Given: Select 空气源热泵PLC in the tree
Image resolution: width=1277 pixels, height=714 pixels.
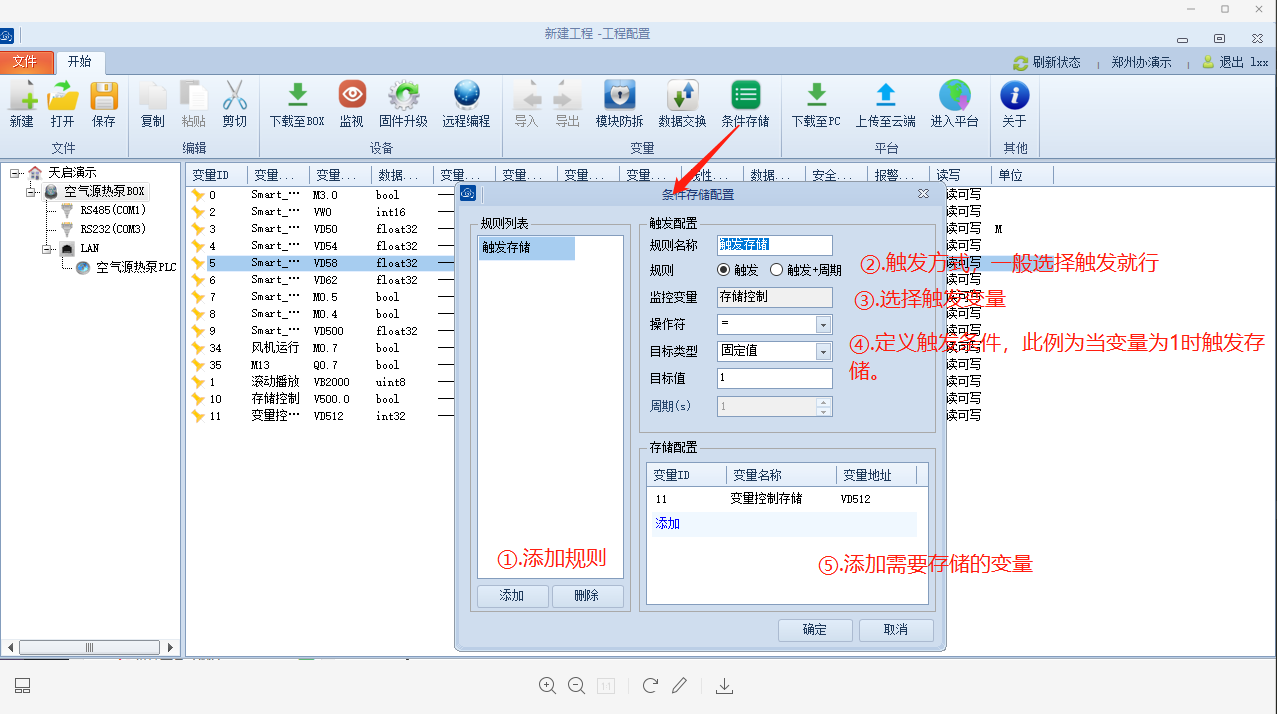Looking at the screenshot, I should point(136,268).
